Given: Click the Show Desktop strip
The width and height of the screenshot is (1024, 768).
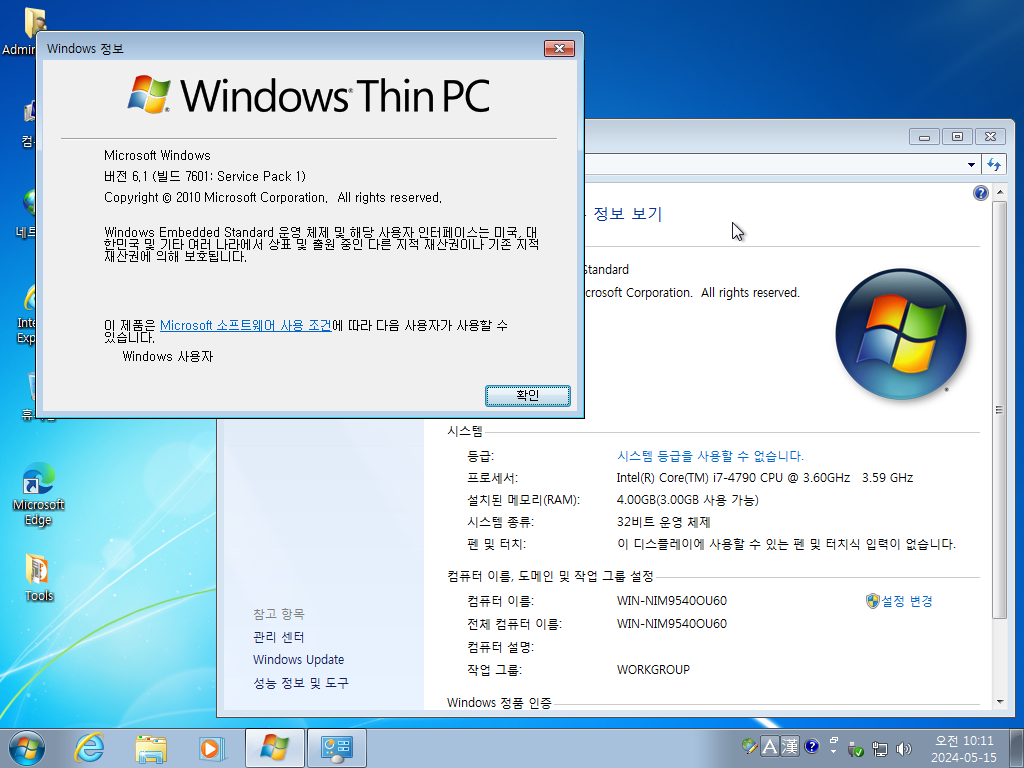Looking at the screenshot, I should click(1017, 748).
